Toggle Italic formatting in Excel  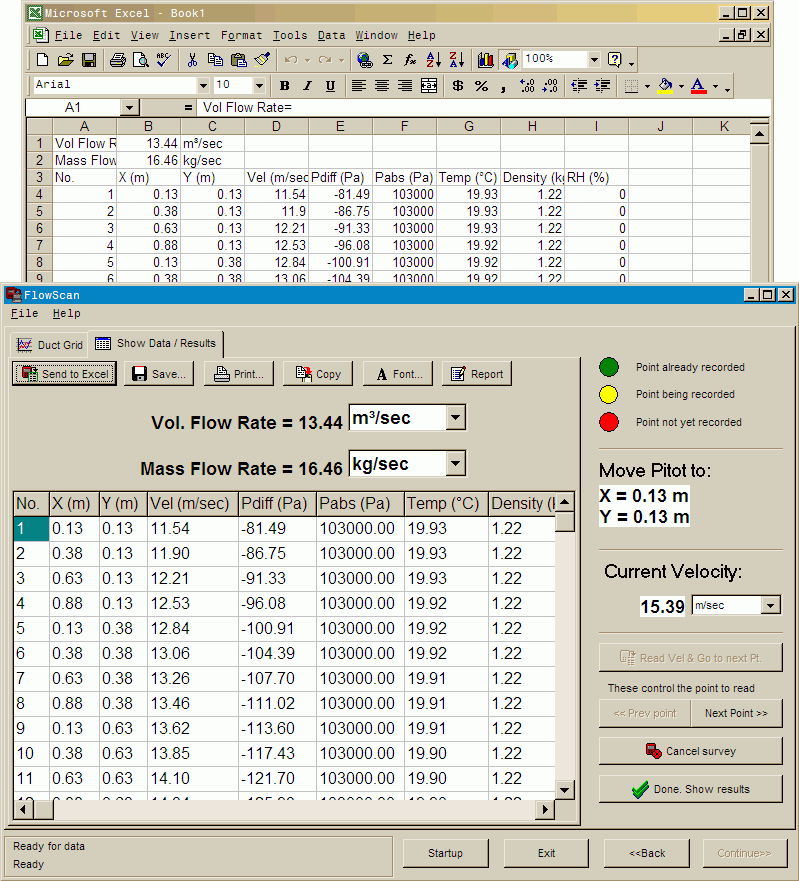(307, 86)
